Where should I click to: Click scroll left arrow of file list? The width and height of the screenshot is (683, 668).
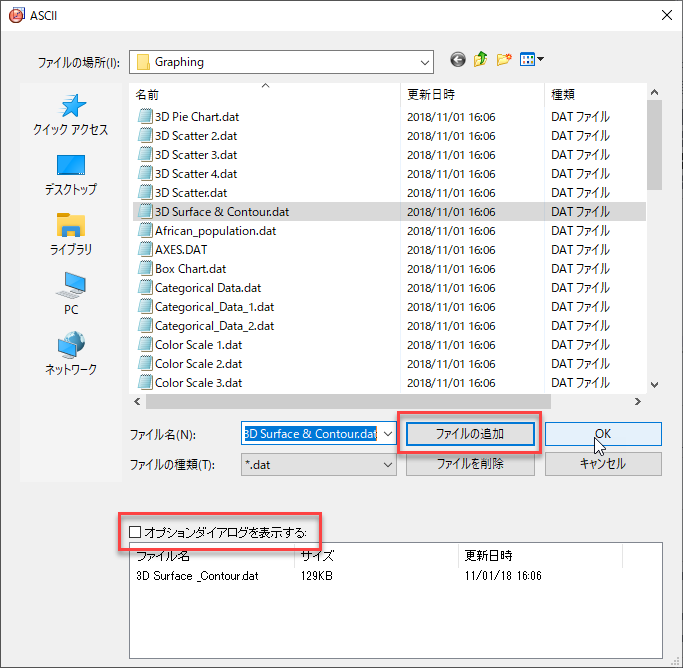point(138,401)
